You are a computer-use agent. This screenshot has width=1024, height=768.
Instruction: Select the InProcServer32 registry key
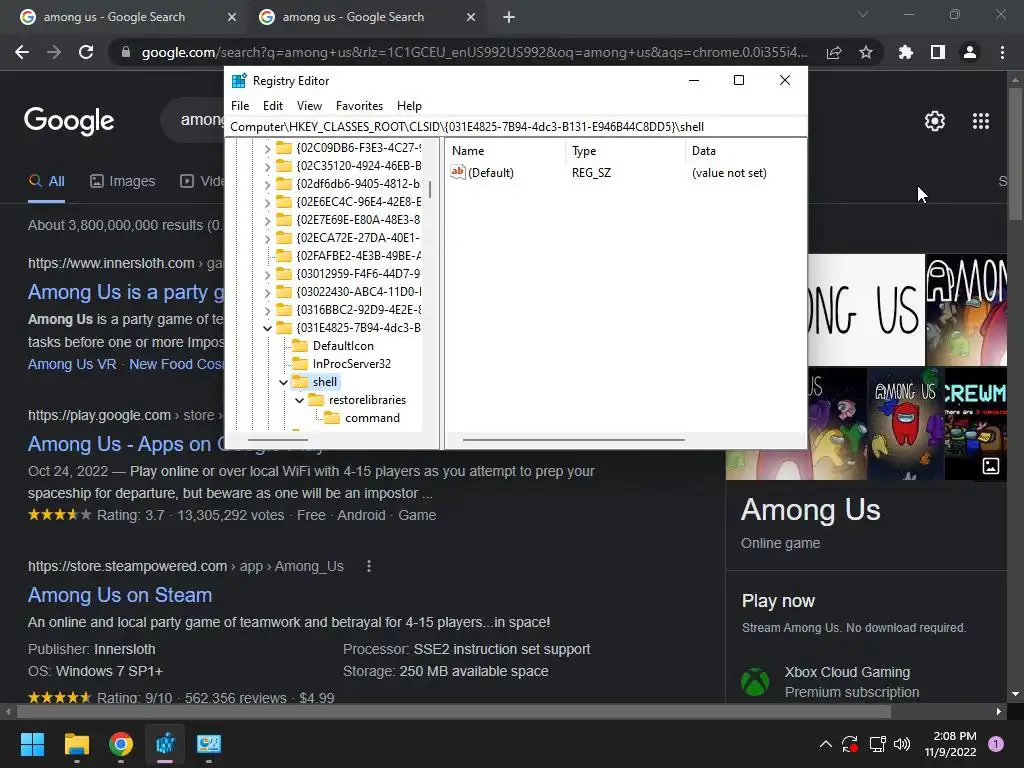click(351, 364)
